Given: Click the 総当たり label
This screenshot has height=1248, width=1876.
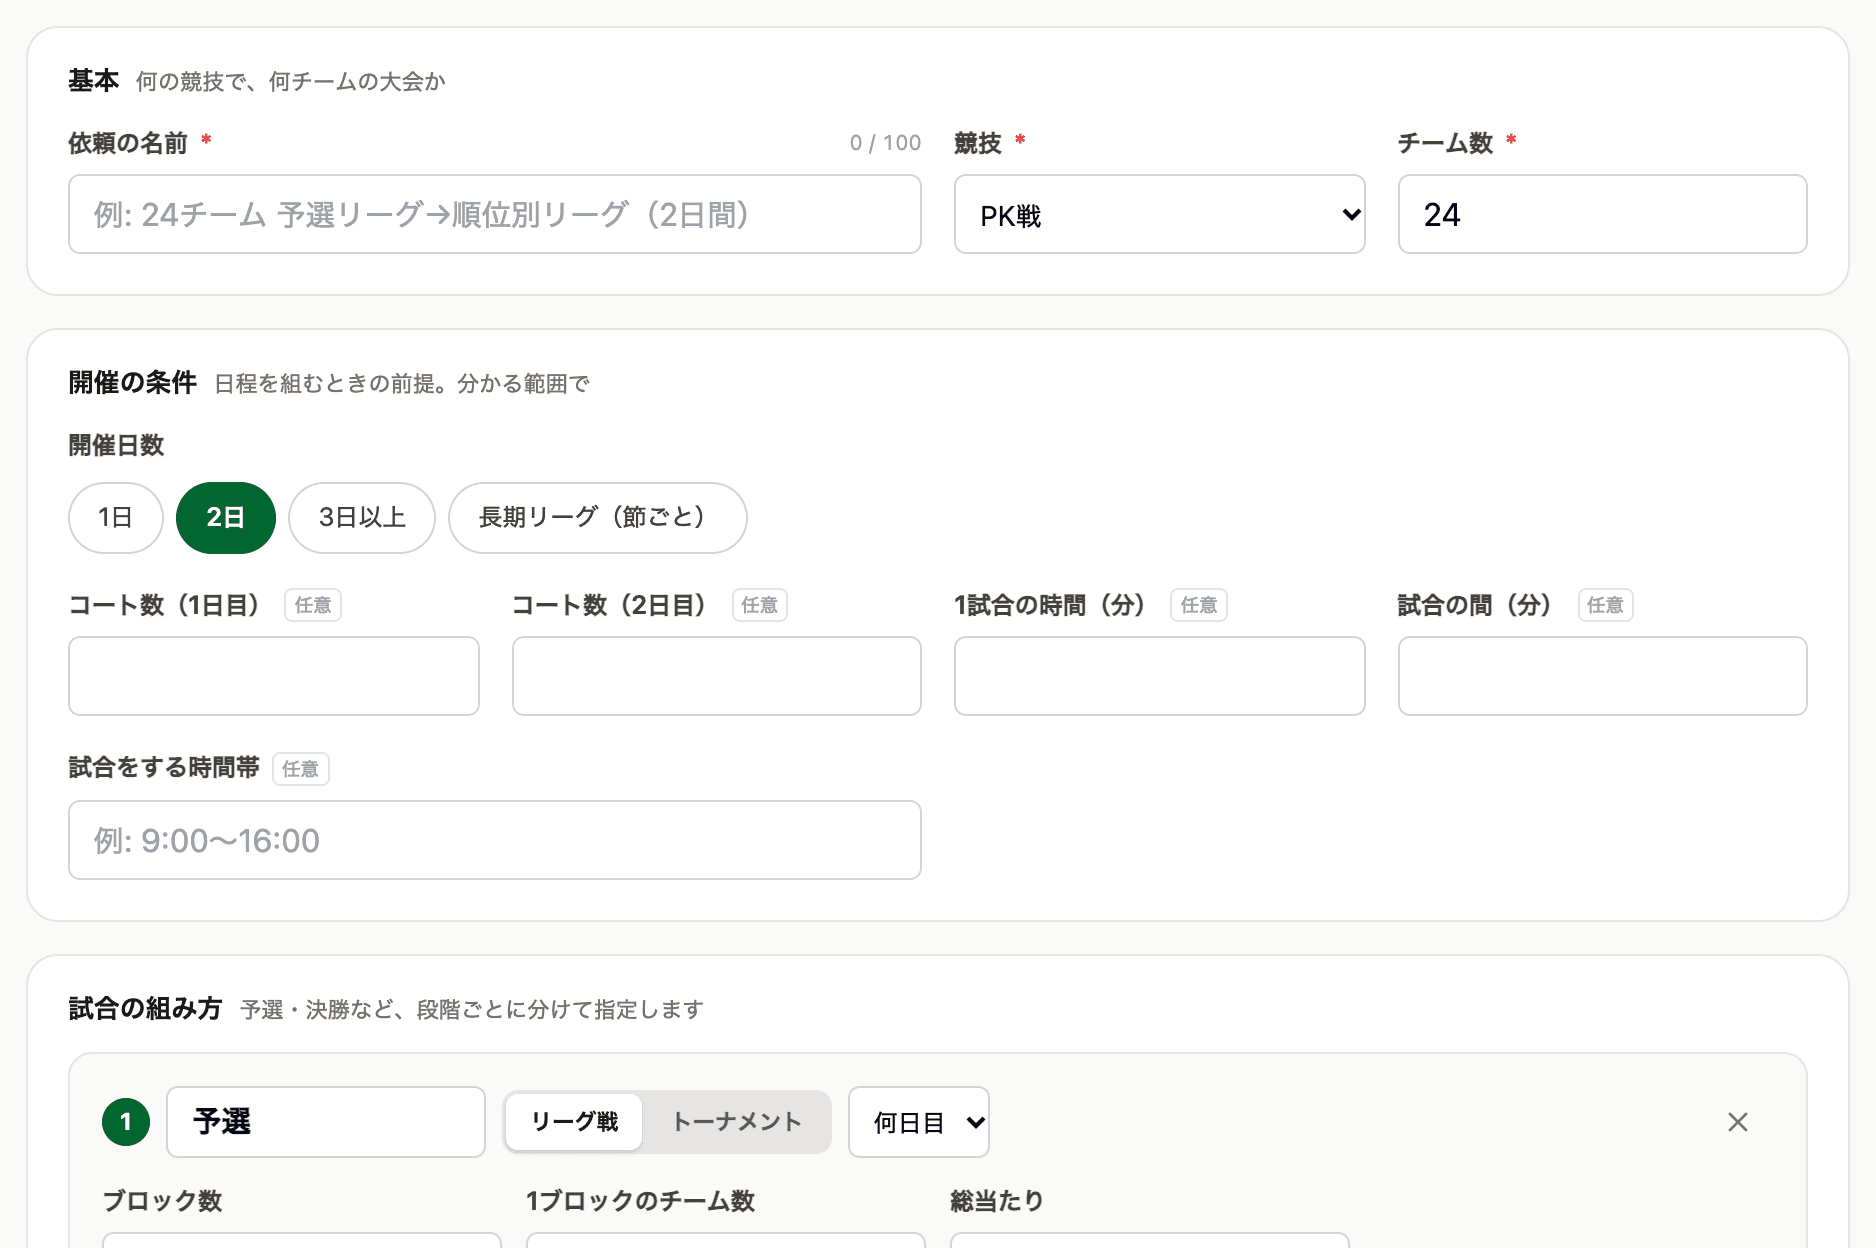Looking at the screenshot, I should (997, 1201).
